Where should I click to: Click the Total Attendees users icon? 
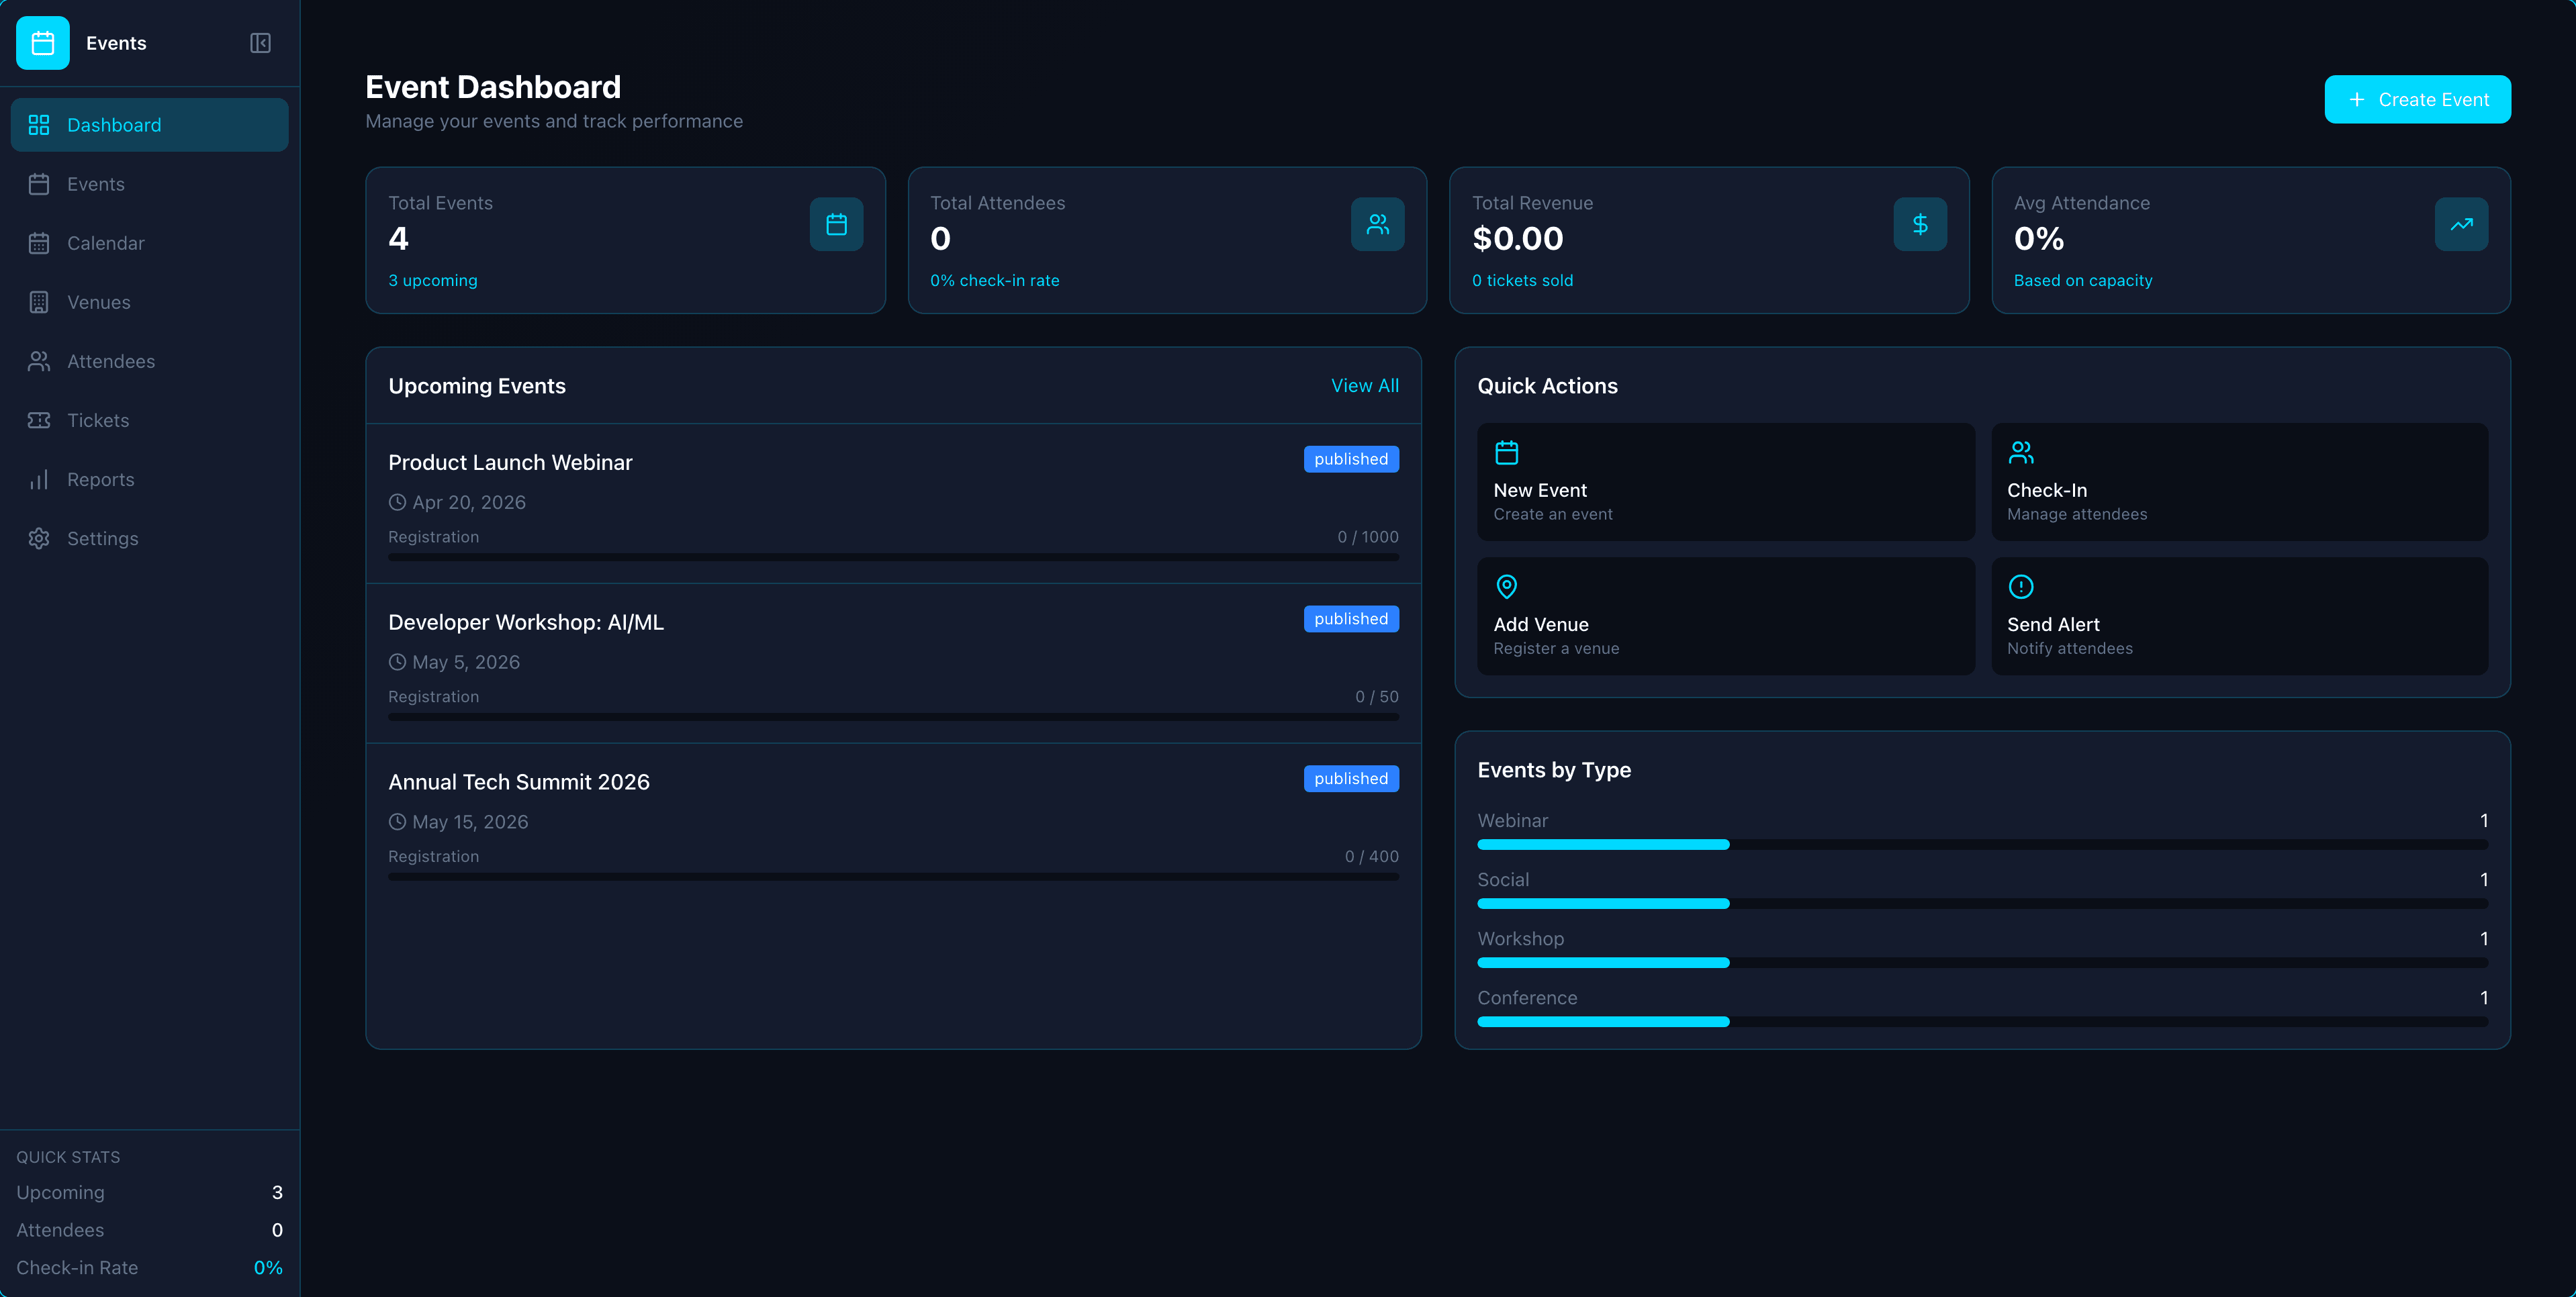pos(1378,224)
